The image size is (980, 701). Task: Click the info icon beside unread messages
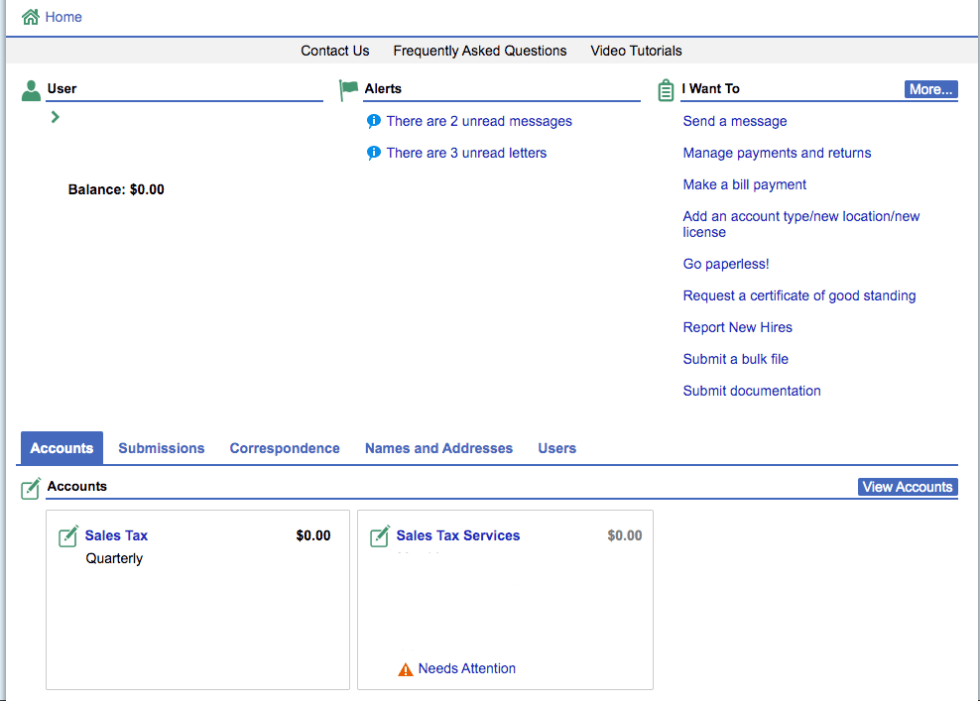[373, 121]
